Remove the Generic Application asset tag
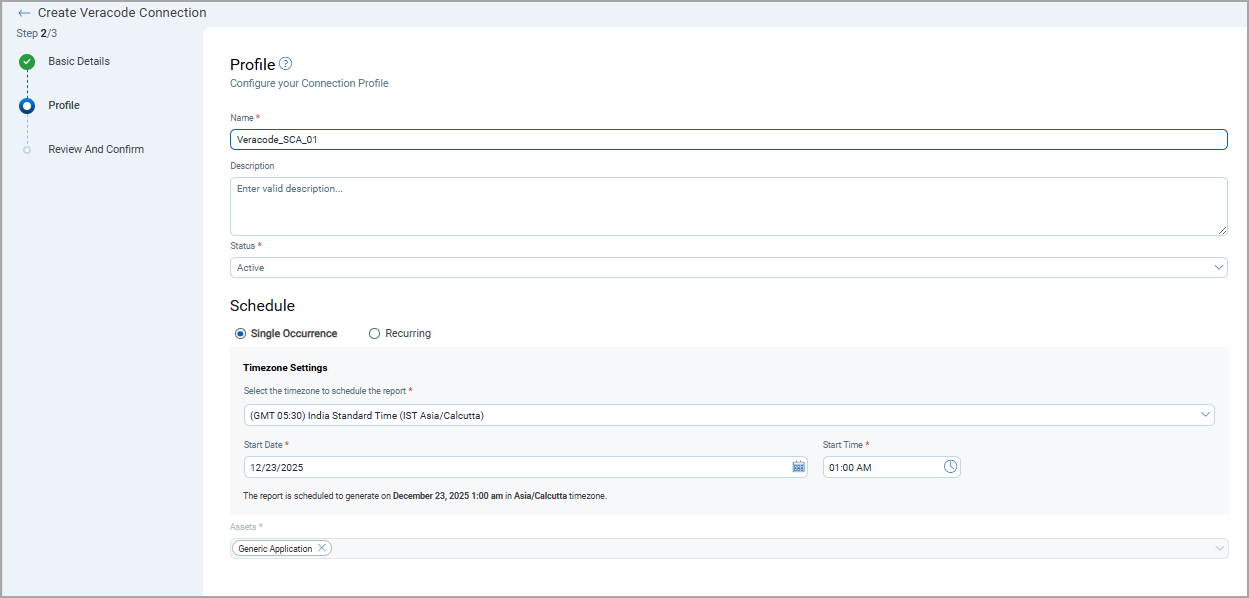 point(321,548)
